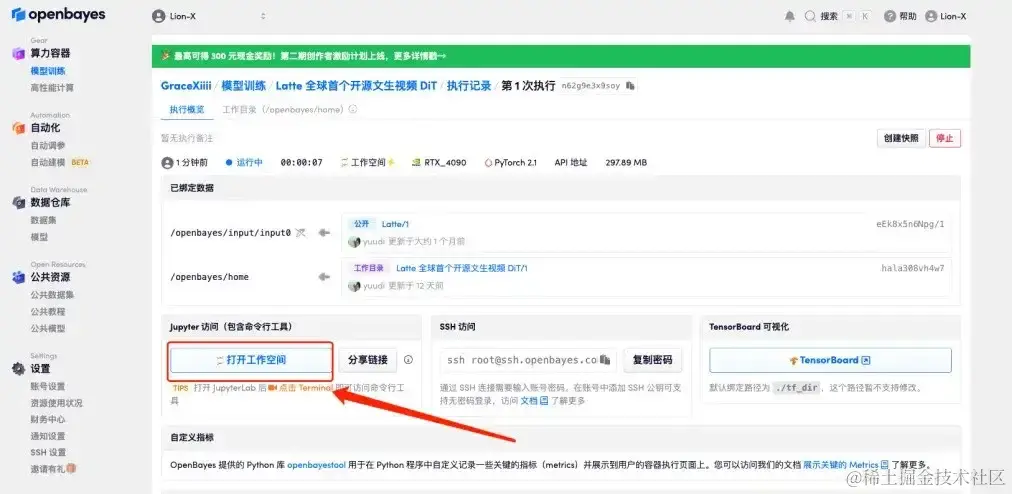Click the doc icon next to 文档 link

[x=544, y=400]
